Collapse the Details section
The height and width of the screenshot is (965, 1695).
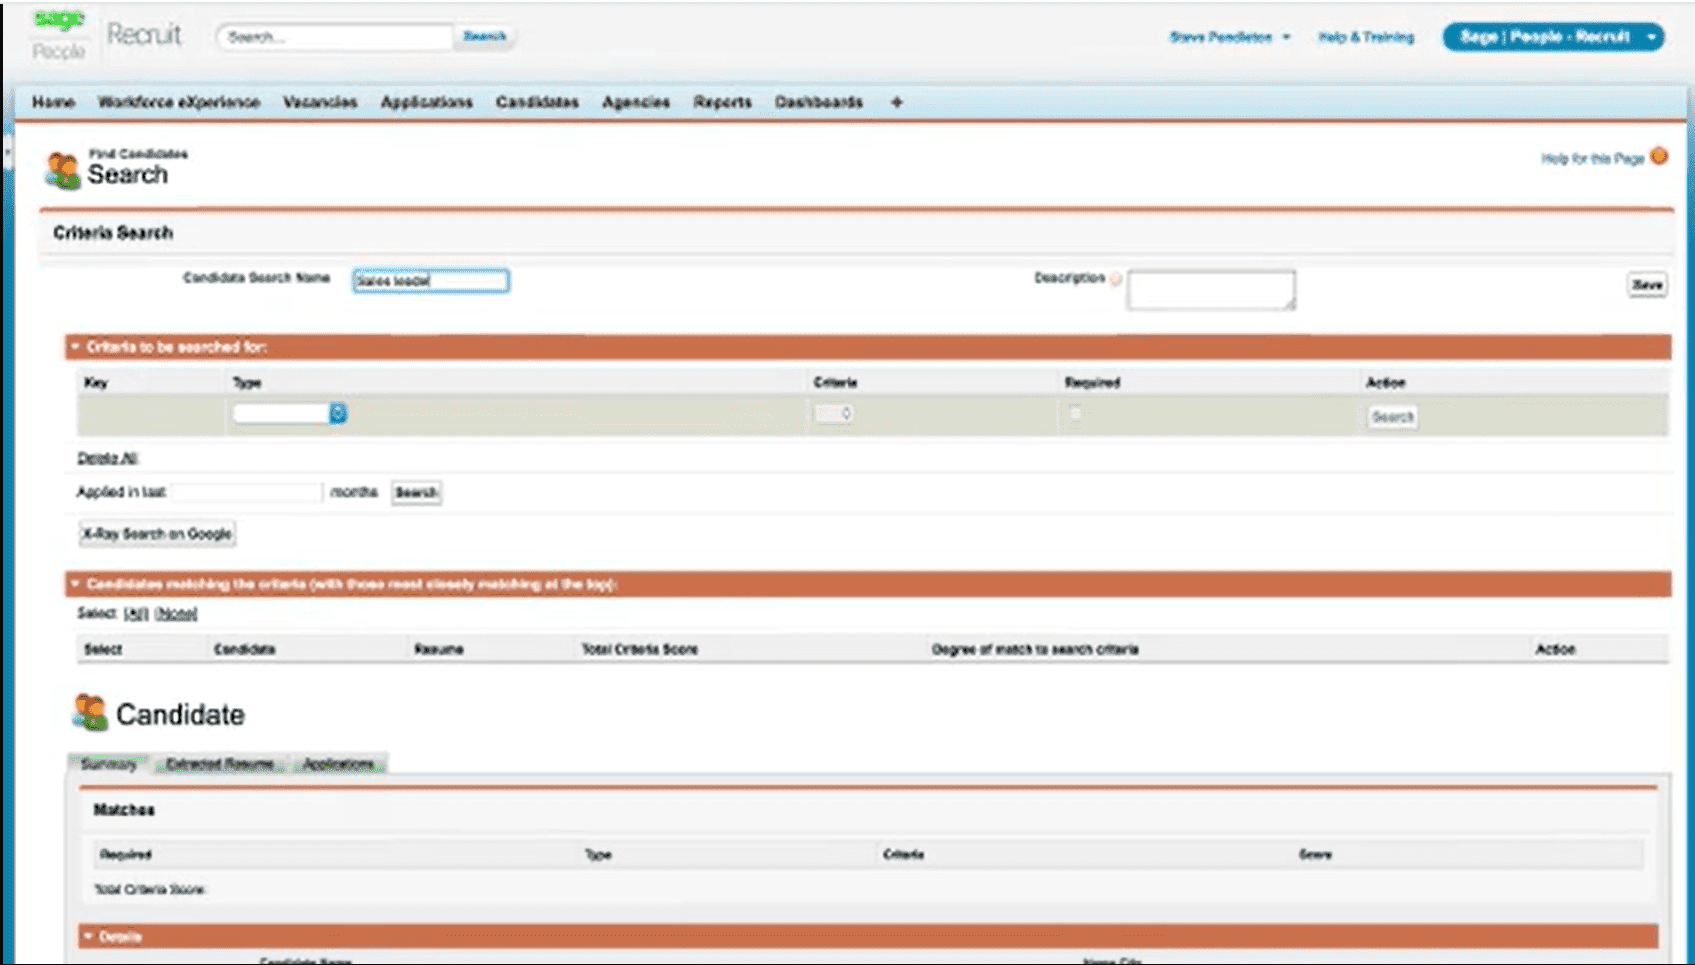click(89, 937)
